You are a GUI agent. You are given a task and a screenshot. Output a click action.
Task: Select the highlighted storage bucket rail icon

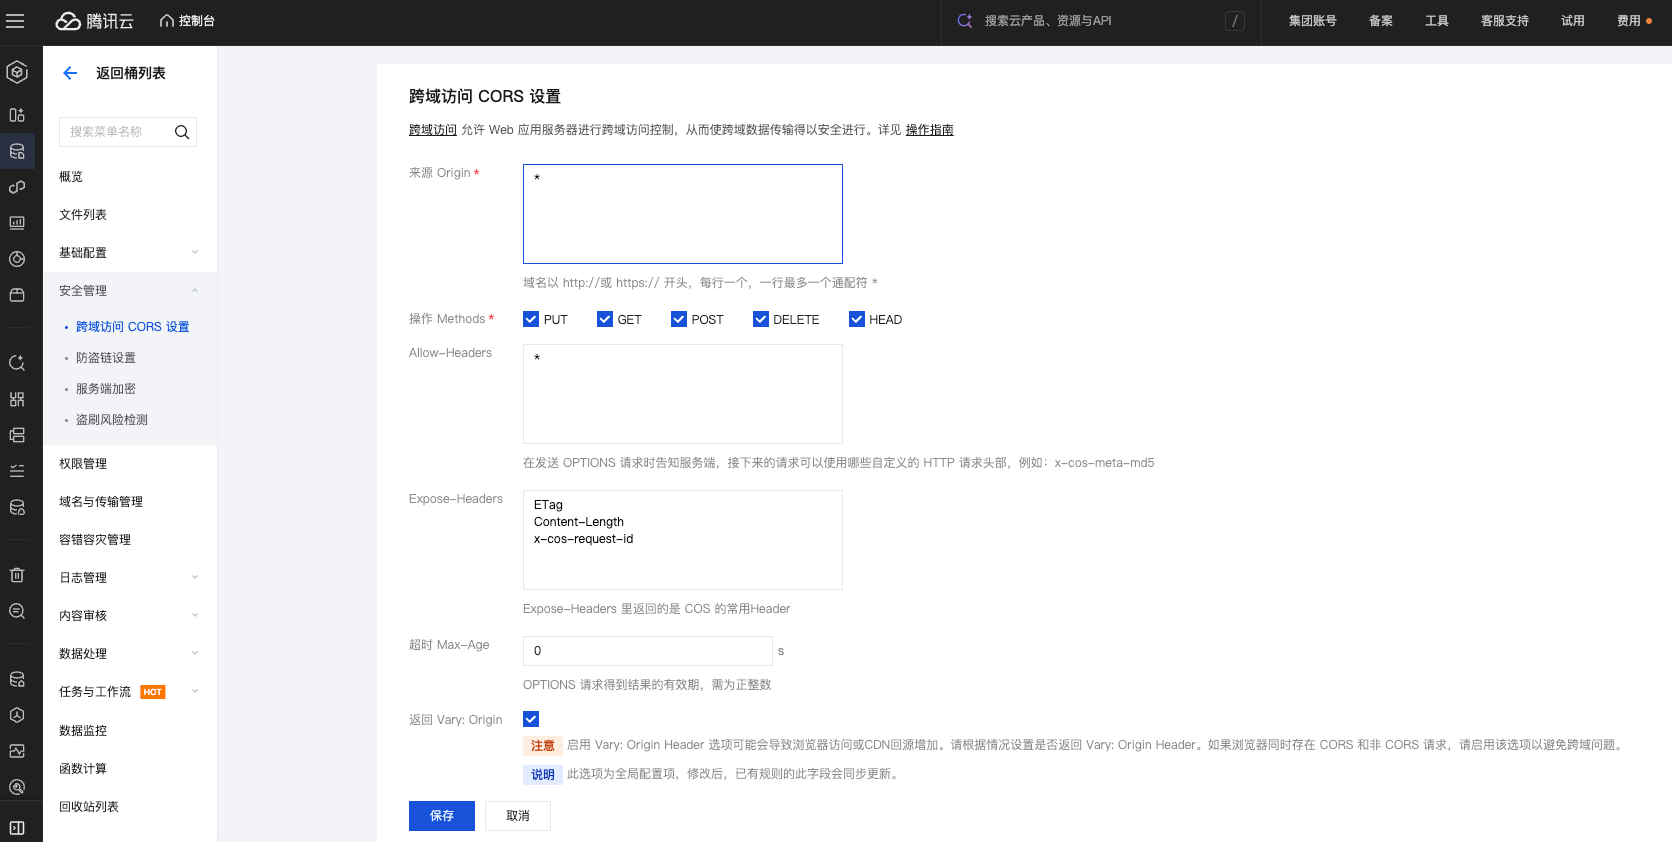tap(17, 151)
